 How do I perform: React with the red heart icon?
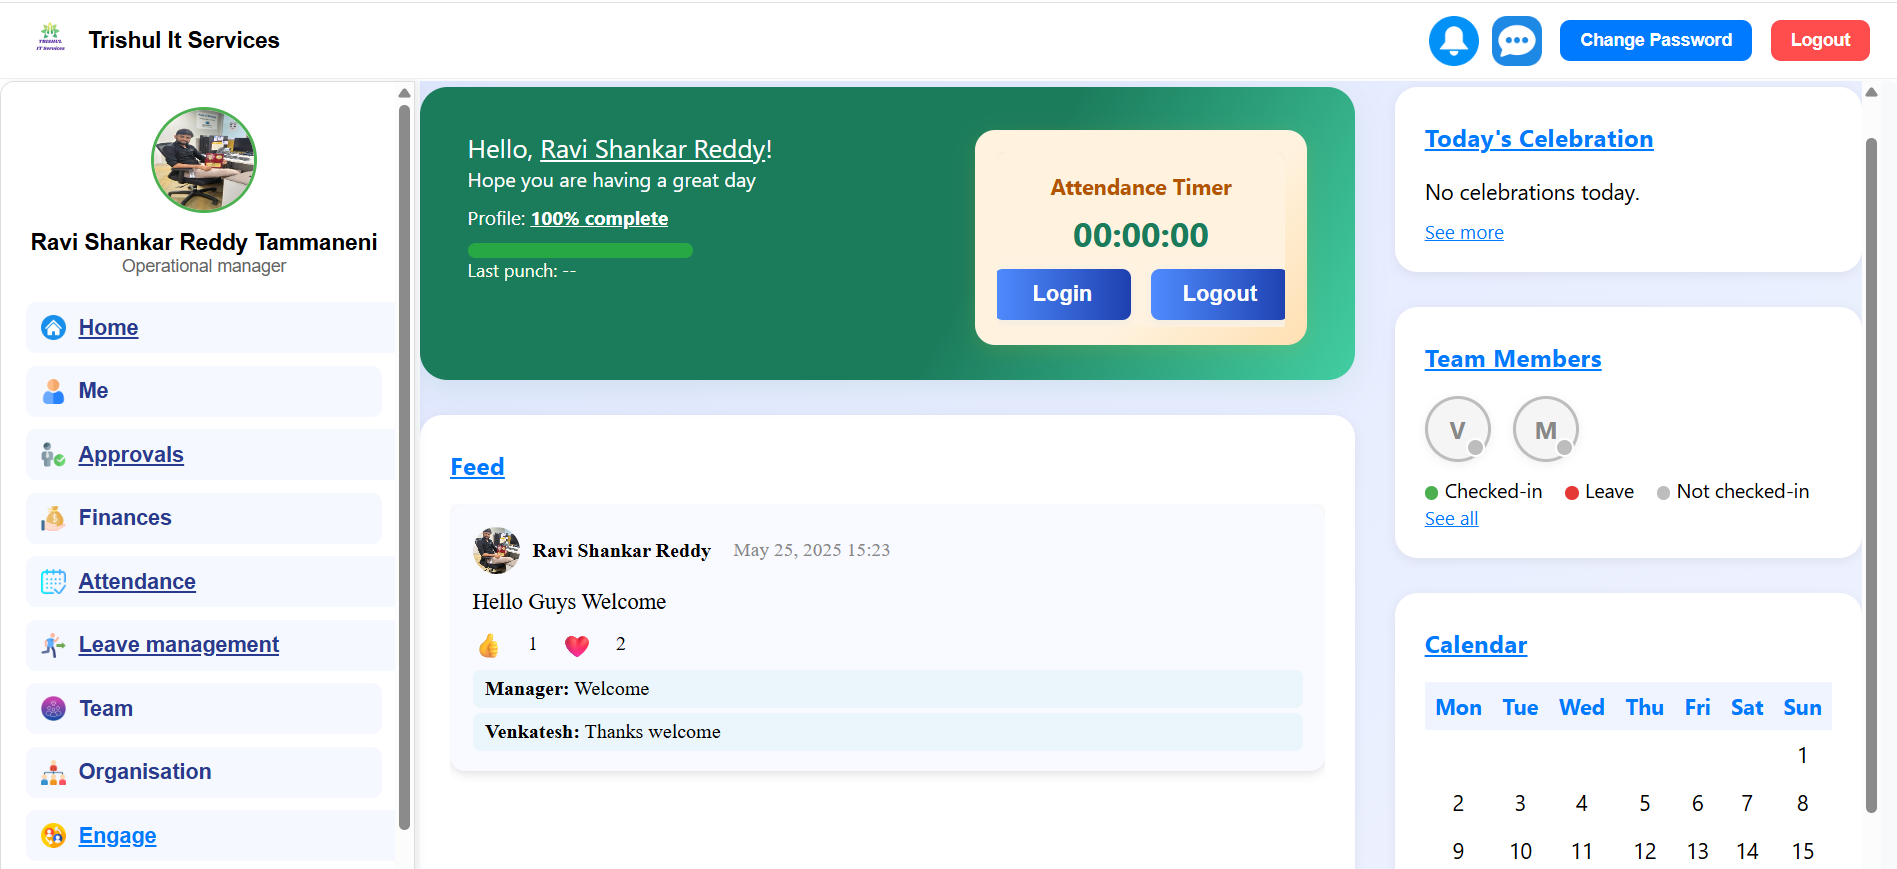(x=577, y=646)
